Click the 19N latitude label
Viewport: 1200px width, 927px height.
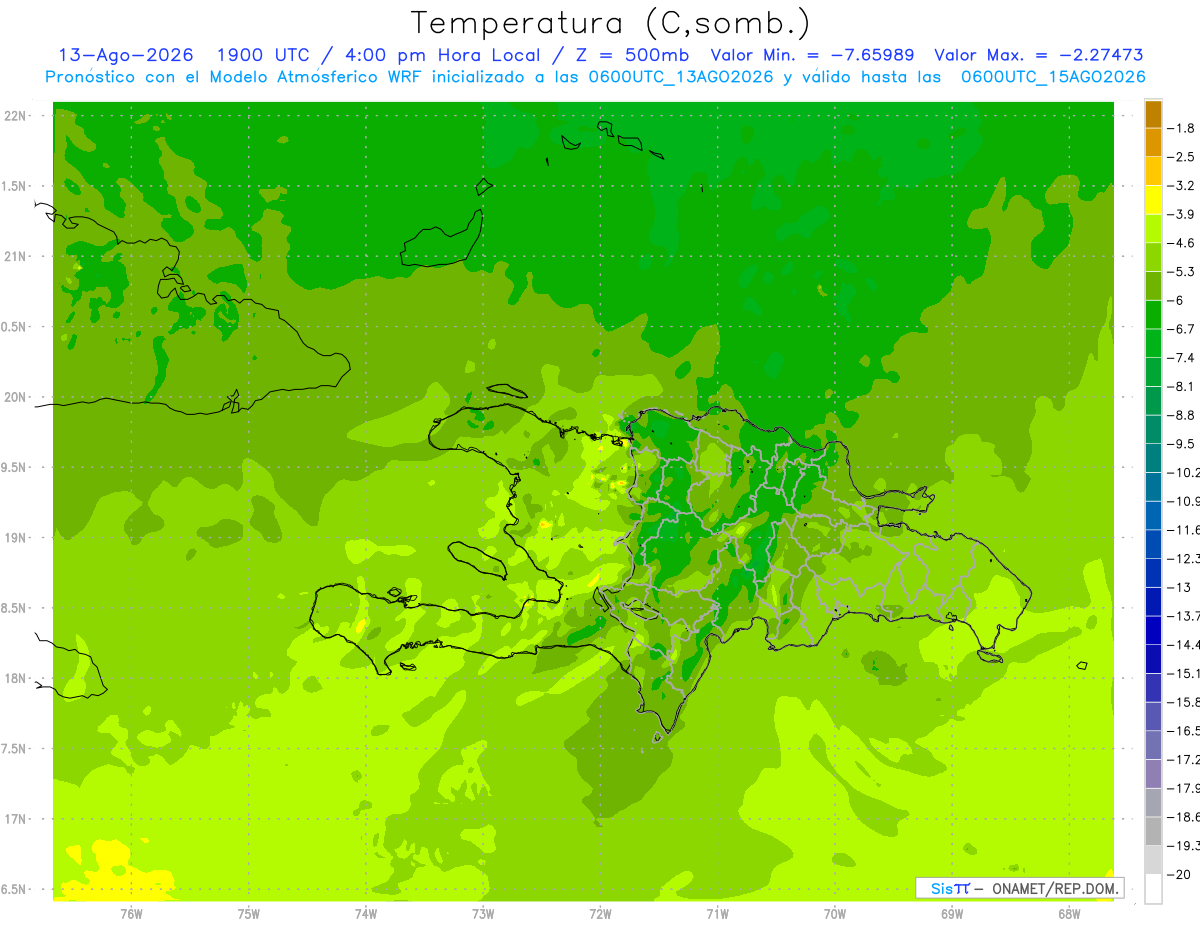click(16, 538)
